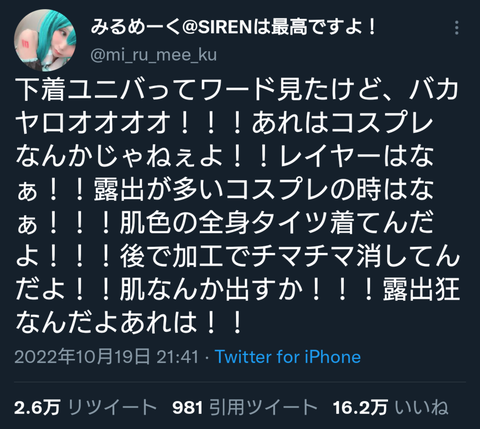Click the いいね label

point(422,407)
